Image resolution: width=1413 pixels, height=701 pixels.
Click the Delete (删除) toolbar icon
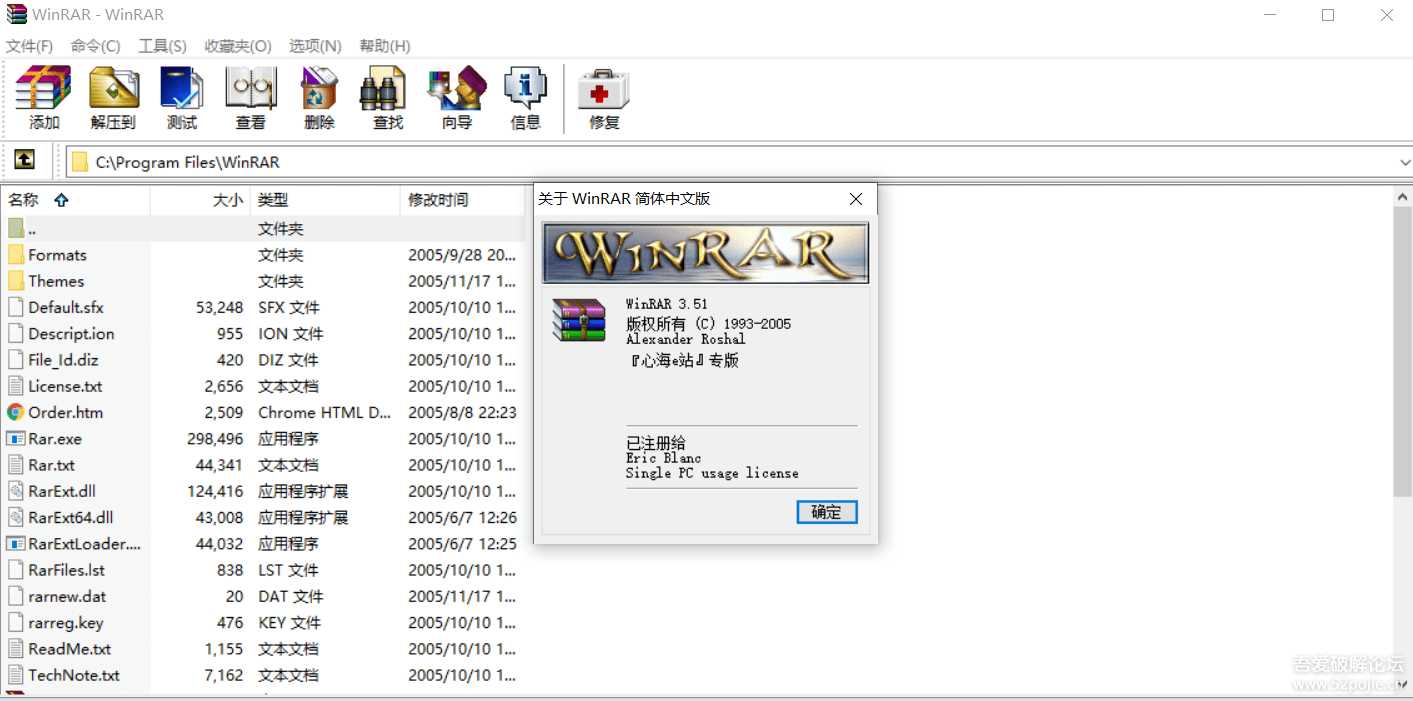[319, 98]
